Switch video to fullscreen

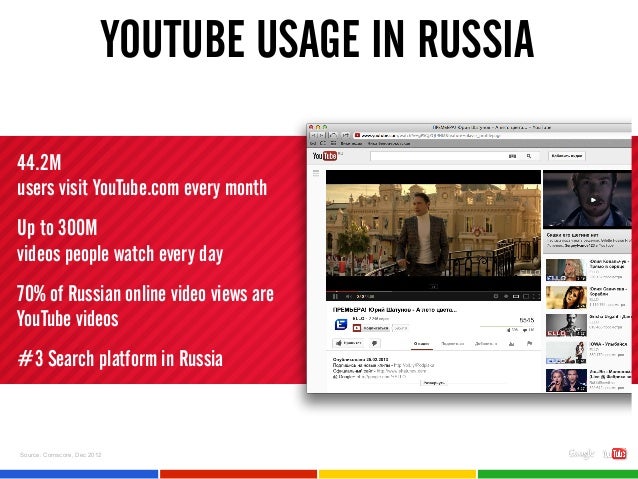click(536, 296)
